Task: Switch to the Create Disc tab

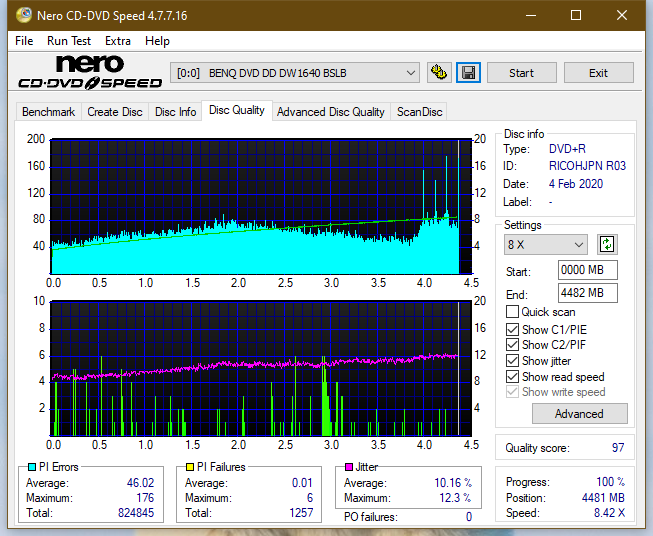Action: click(115, 112)
